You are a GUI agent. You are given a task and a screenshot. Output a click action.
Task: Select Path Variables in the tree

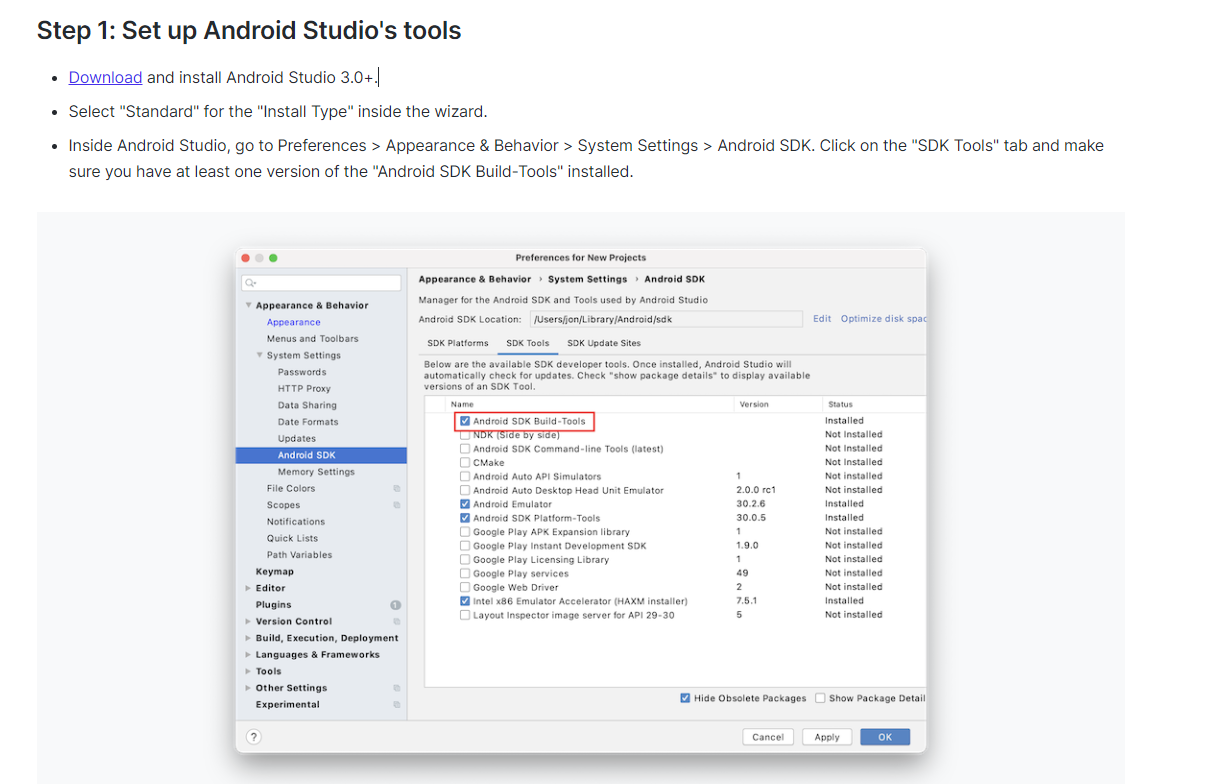(x=299, y=555)
